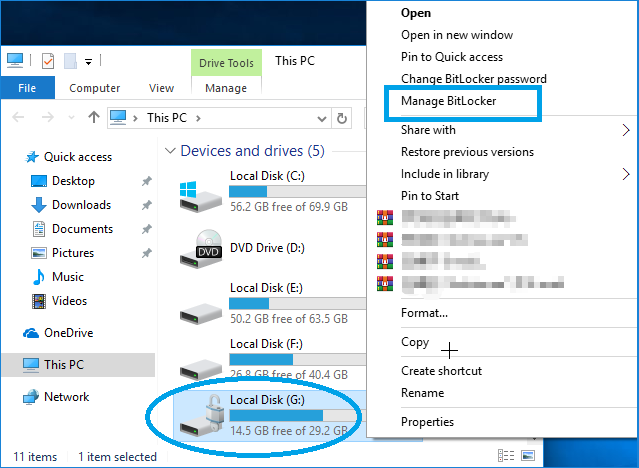Open Desktop in the navigation pane

(x=73, y=181)
